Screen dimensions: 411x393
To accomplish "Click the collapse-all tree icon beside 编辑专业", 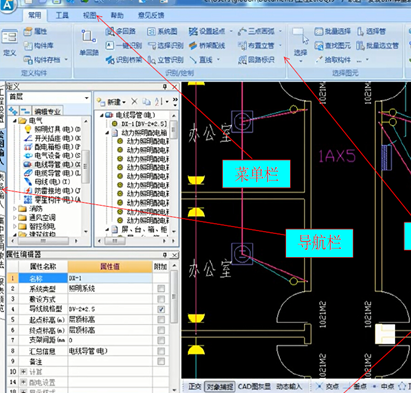I will pos(25,110).
